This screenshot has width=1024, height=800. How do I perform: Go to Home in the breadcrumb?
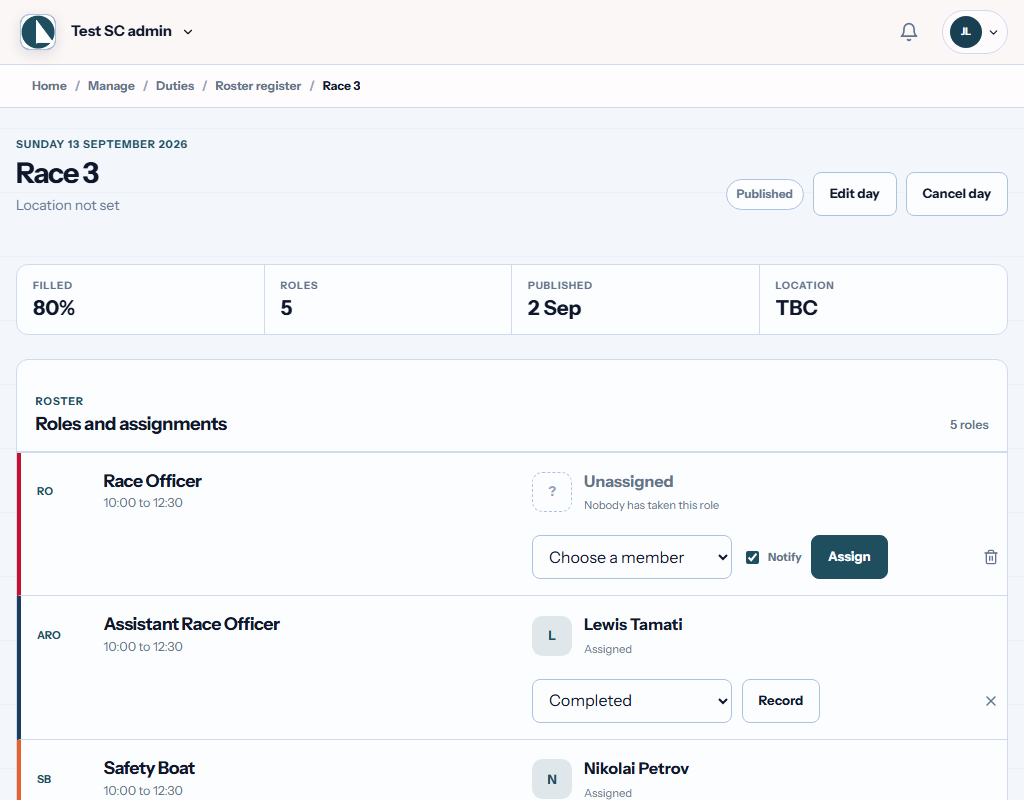coord(49,86)
